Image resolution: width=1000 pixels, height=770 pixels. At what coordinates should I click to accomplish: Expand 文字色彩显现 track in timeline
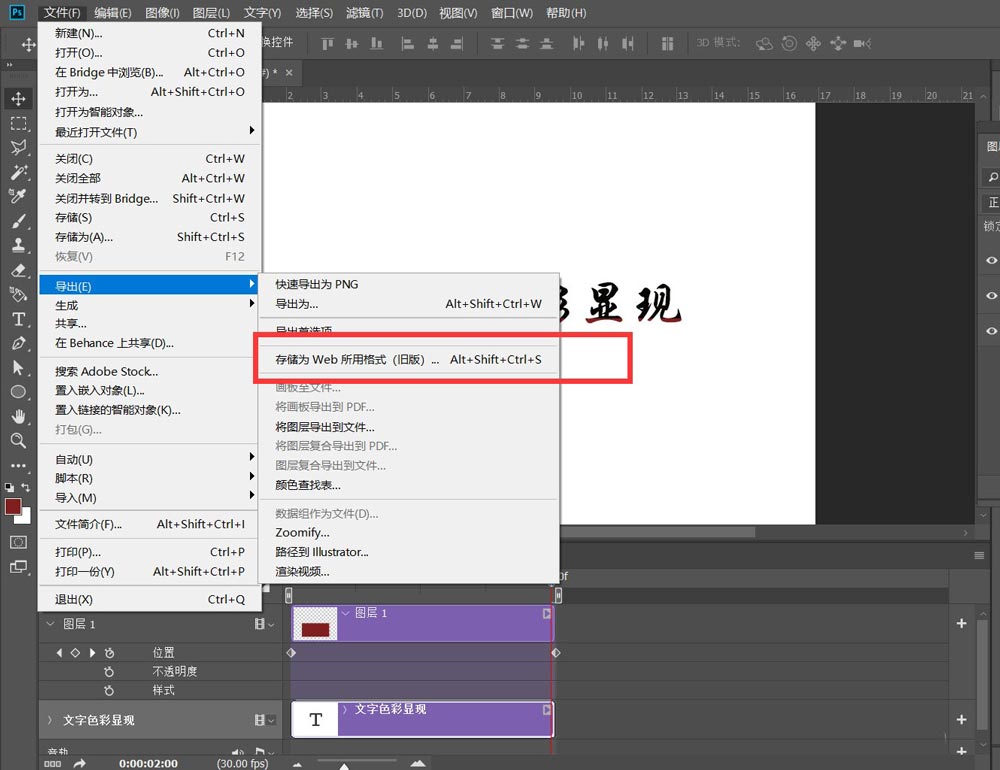tap(50, 720)
